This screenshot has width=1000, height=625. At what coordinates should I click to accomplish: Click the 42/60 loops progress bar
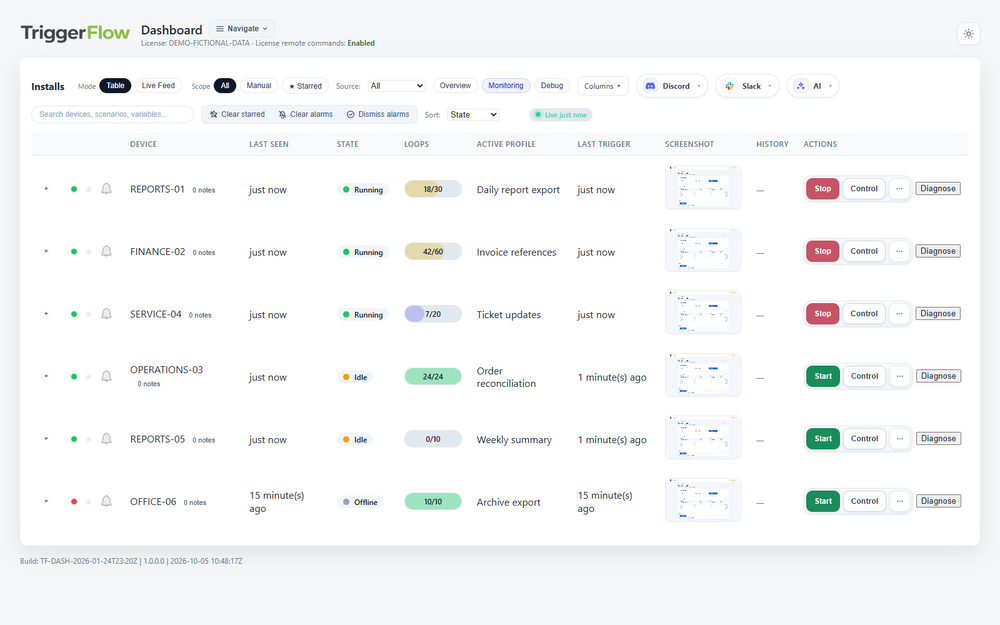click(x=433, y=252)
